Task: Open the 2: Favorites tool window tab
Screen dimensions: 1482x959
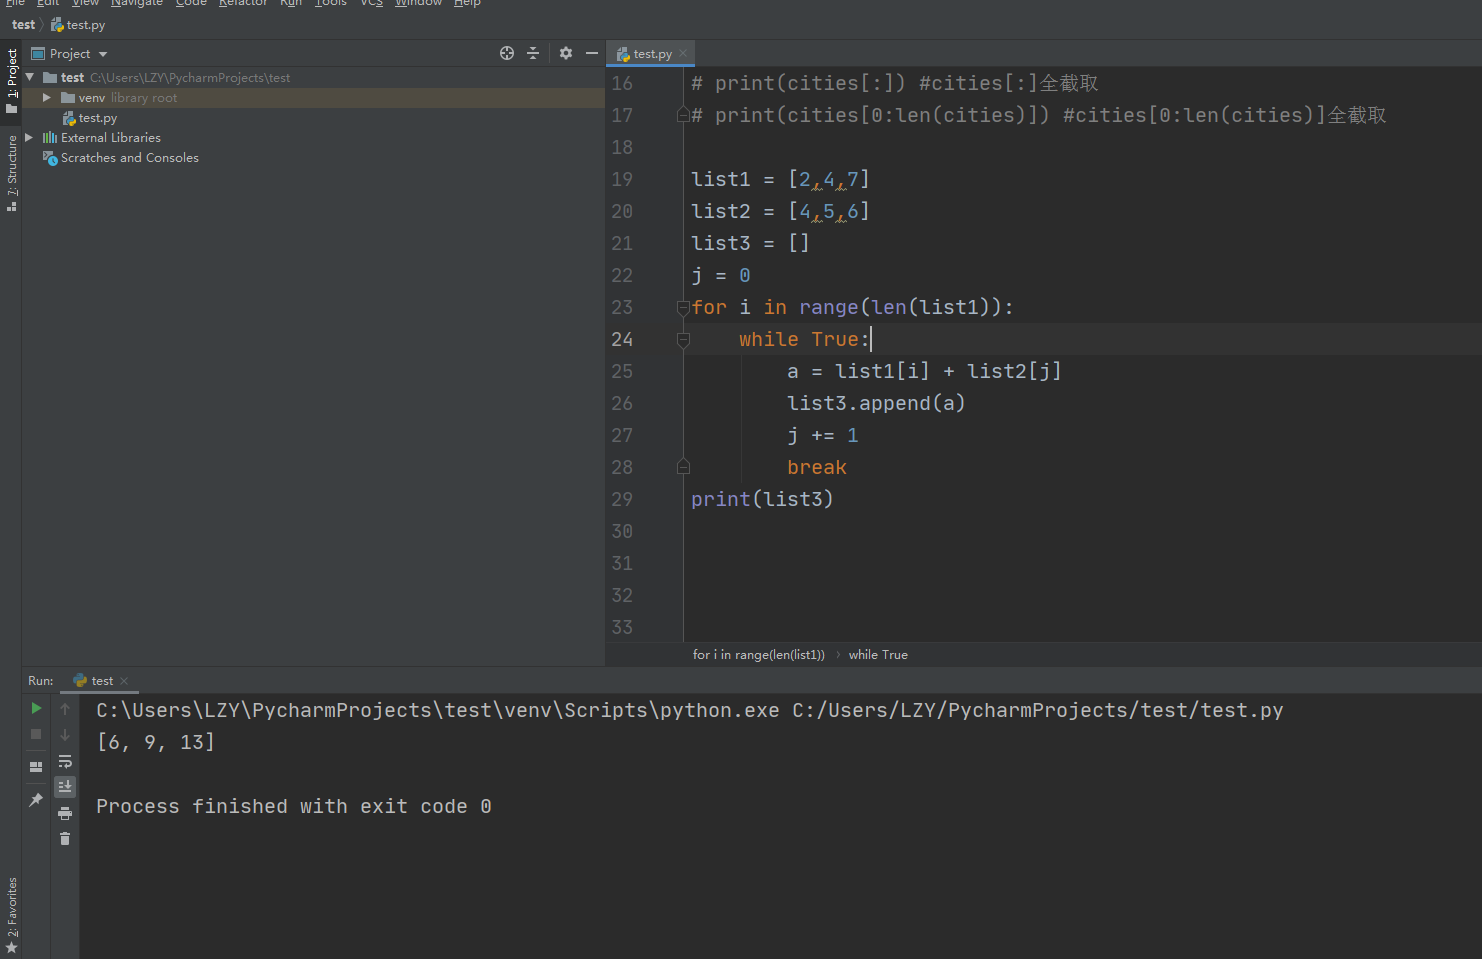Action: (11, 915)
